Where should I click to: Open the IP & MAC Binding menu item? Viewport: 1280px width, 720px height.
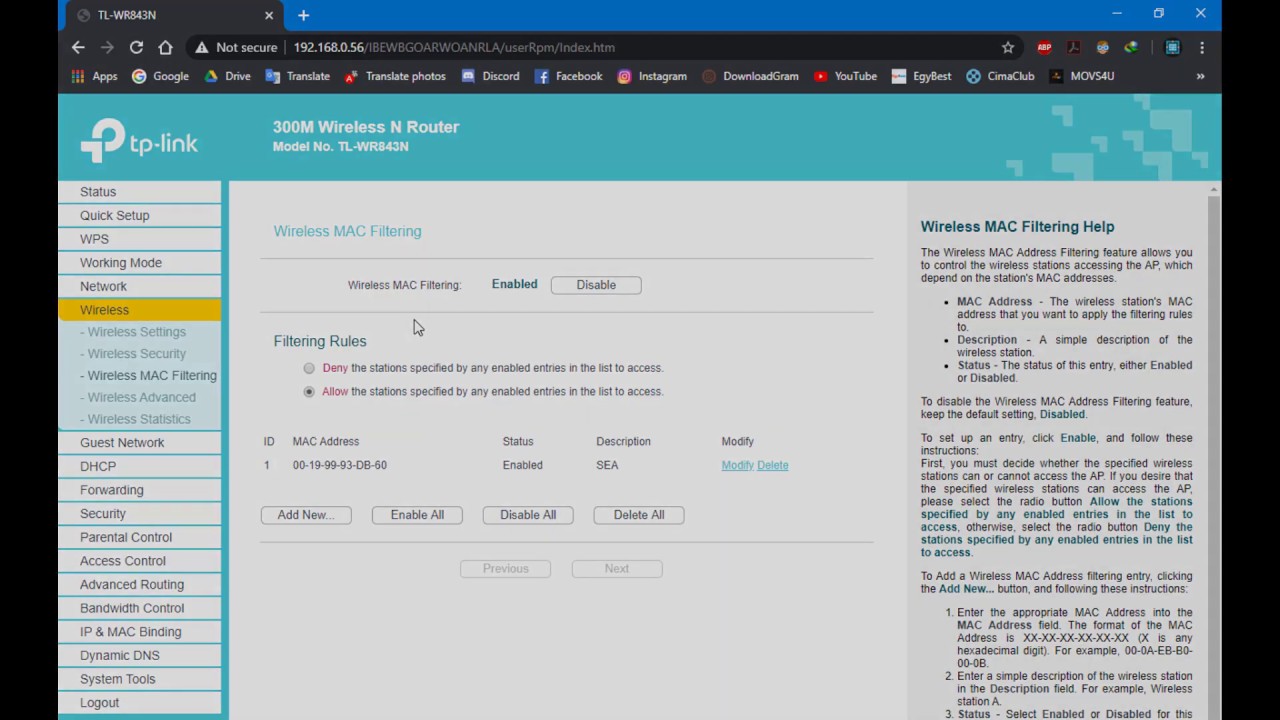(x=139, y=632)
